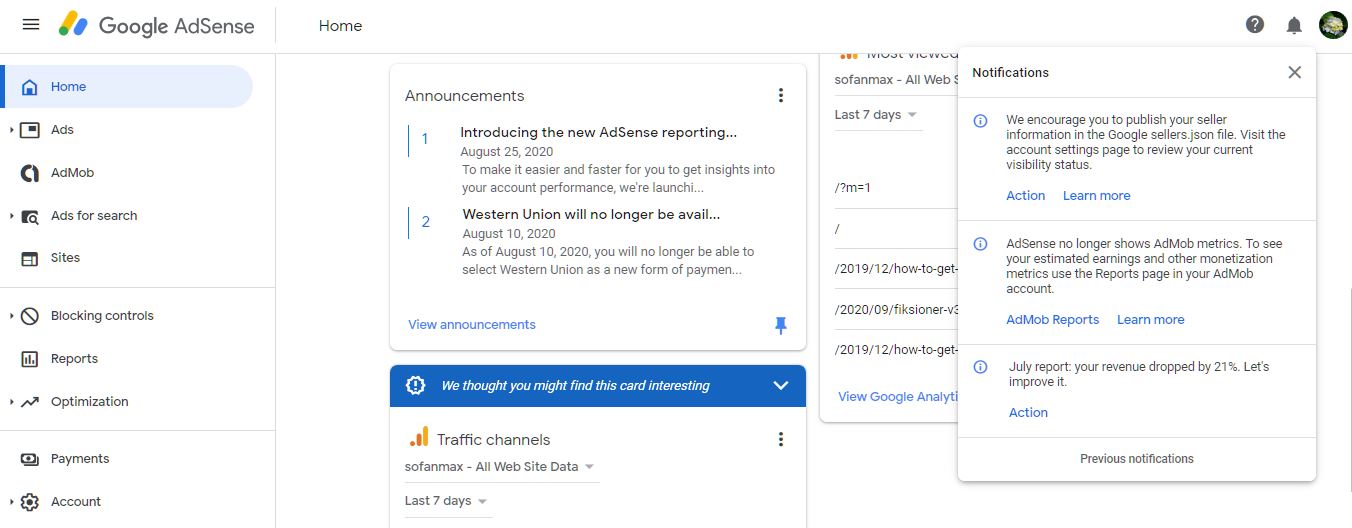Open Most viewed Last 7 days dropdown
Screen dimensions: 1352x528
[x=878, y=115]
